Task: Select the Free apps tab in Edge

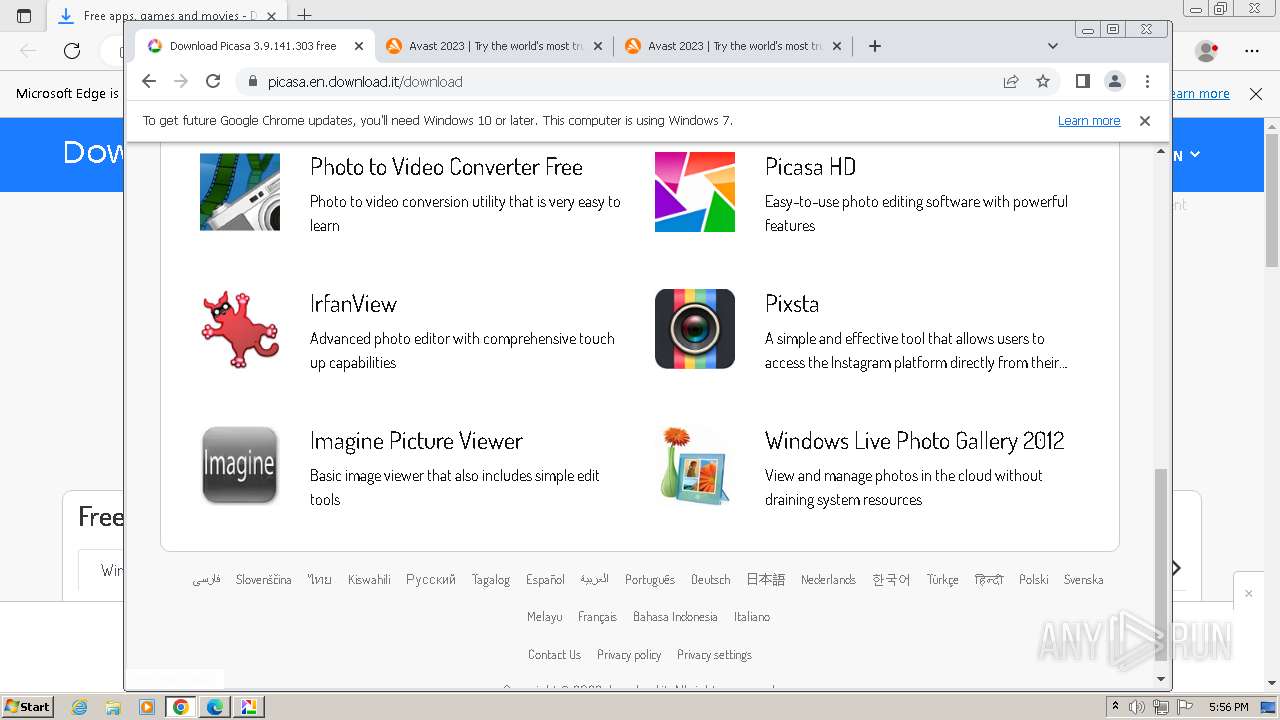Action: (165, 16)
